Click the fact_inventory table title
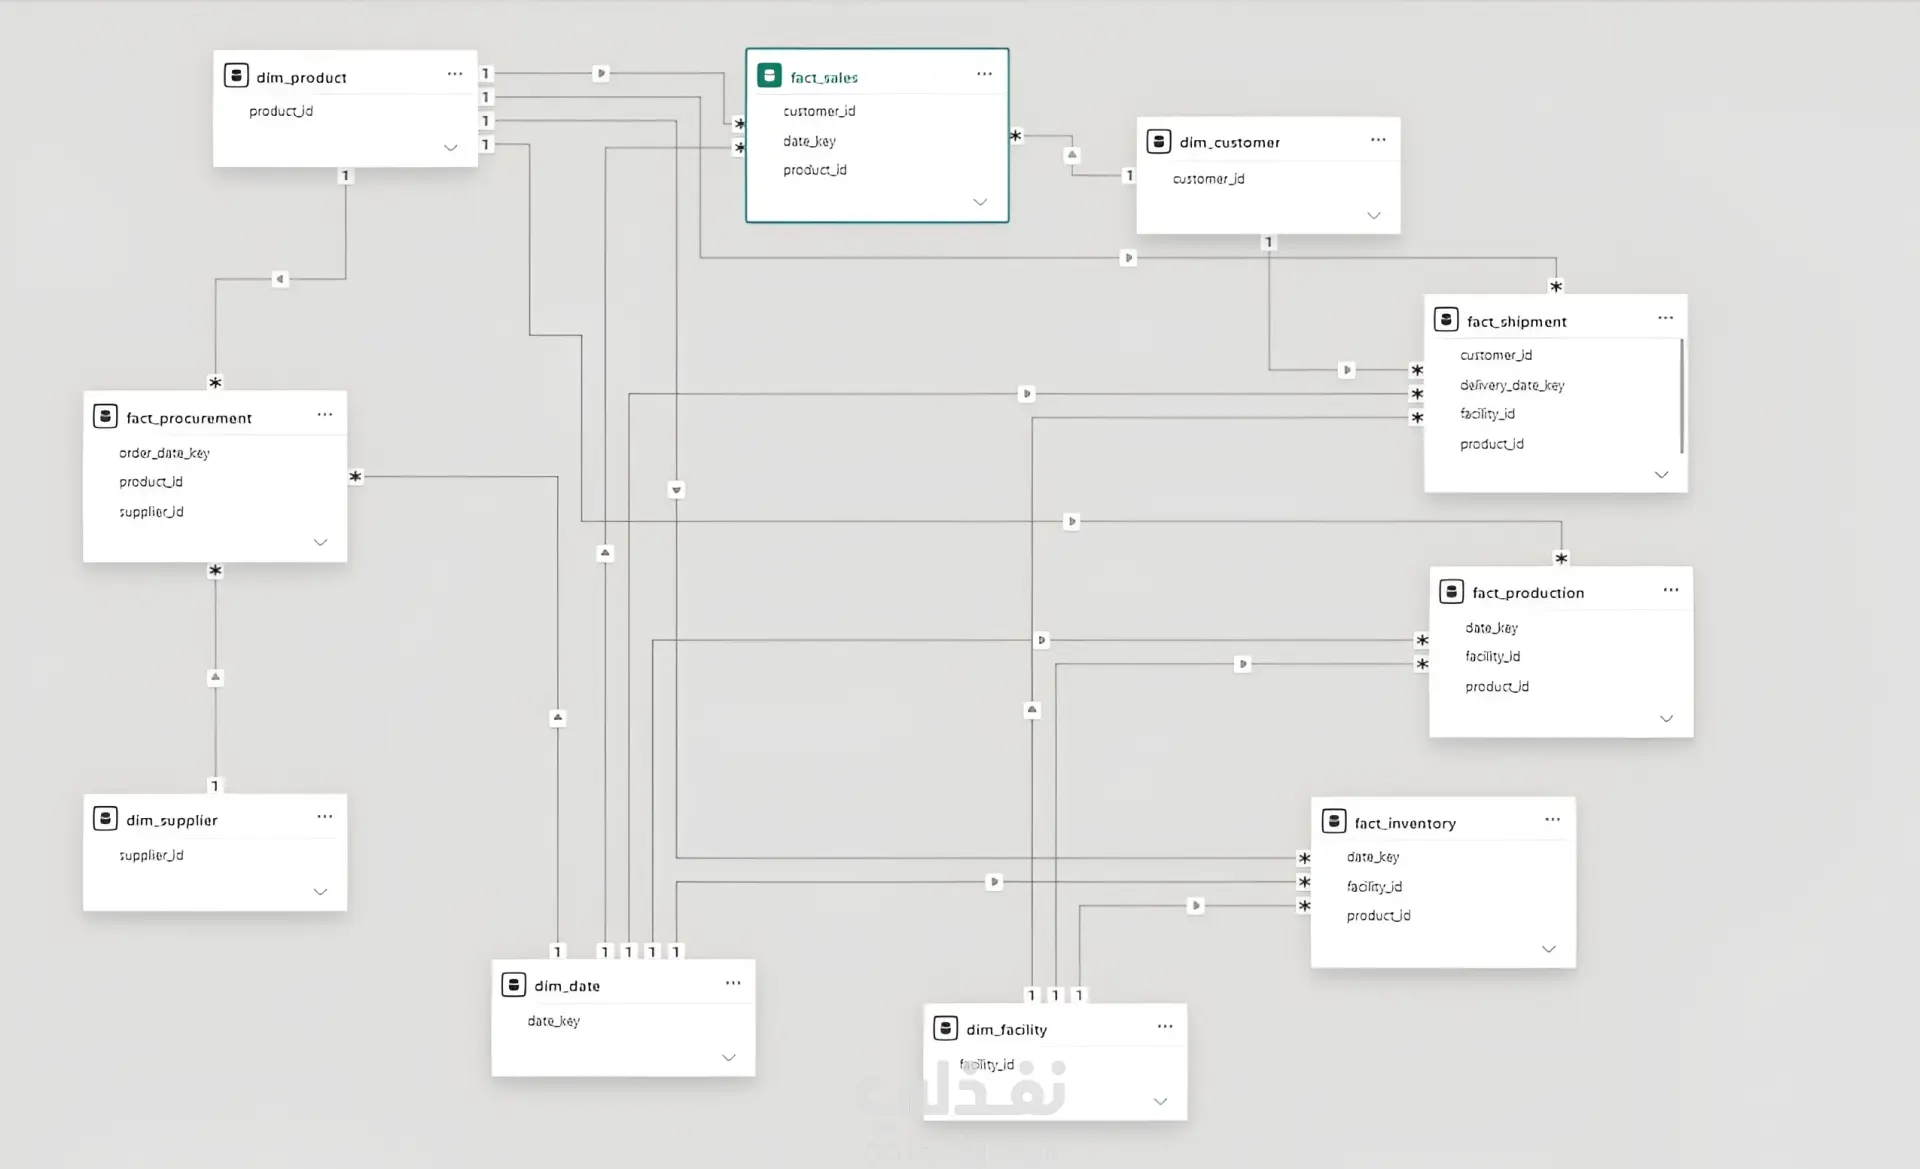Viewport: 1920px width, 1169px height. [x=1405, y=823]
